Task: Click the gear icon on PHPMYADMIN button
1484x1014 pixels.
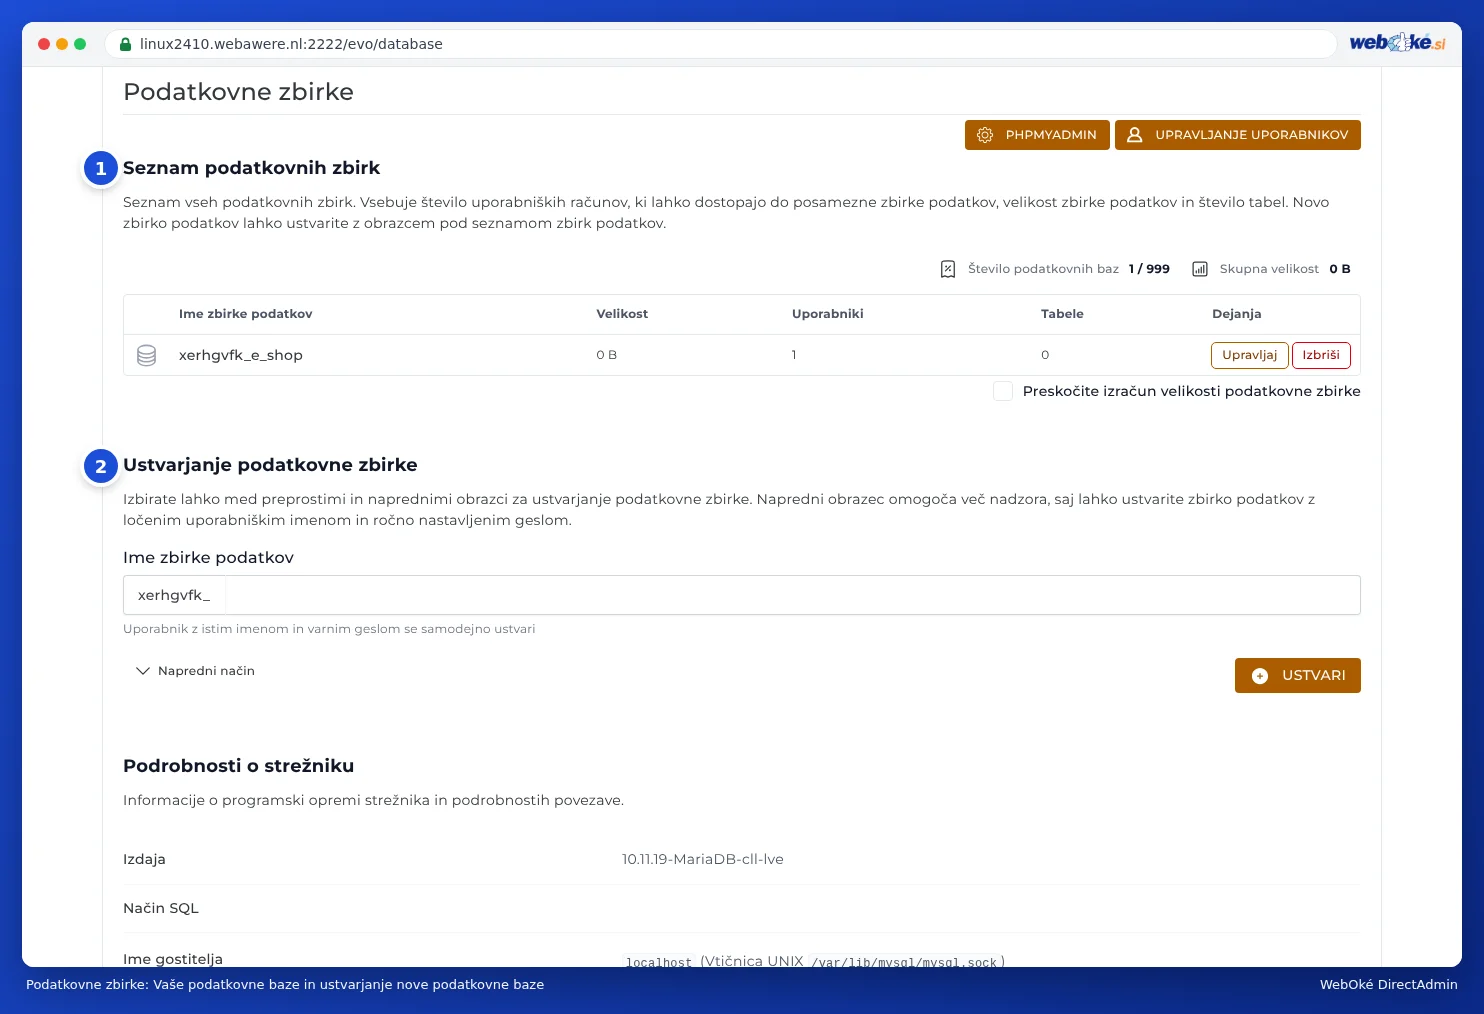Action: click(985, 135)
